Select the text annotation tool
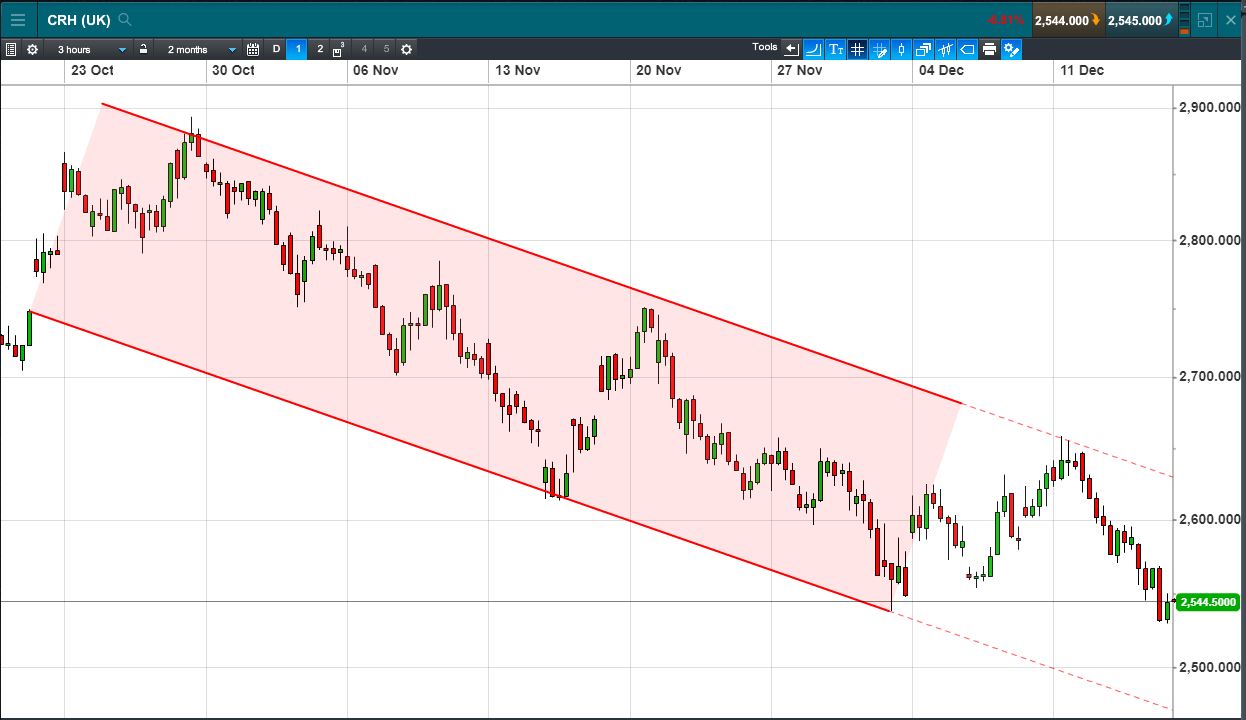The width and height of the screenshot is (1246, 720). [x=836, y=49]
